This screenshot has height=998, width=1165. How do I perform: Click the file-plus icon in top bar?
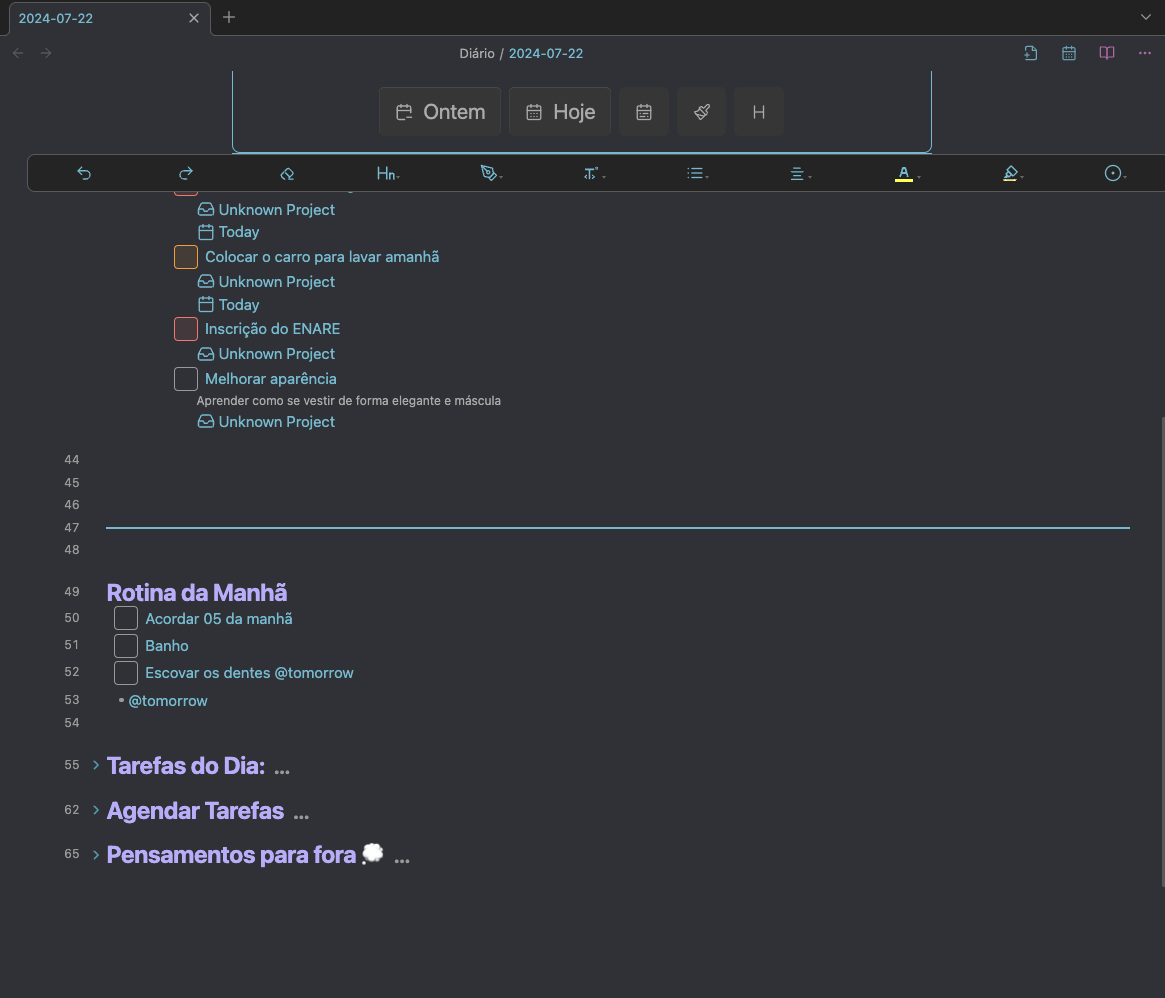point(1031,53)
